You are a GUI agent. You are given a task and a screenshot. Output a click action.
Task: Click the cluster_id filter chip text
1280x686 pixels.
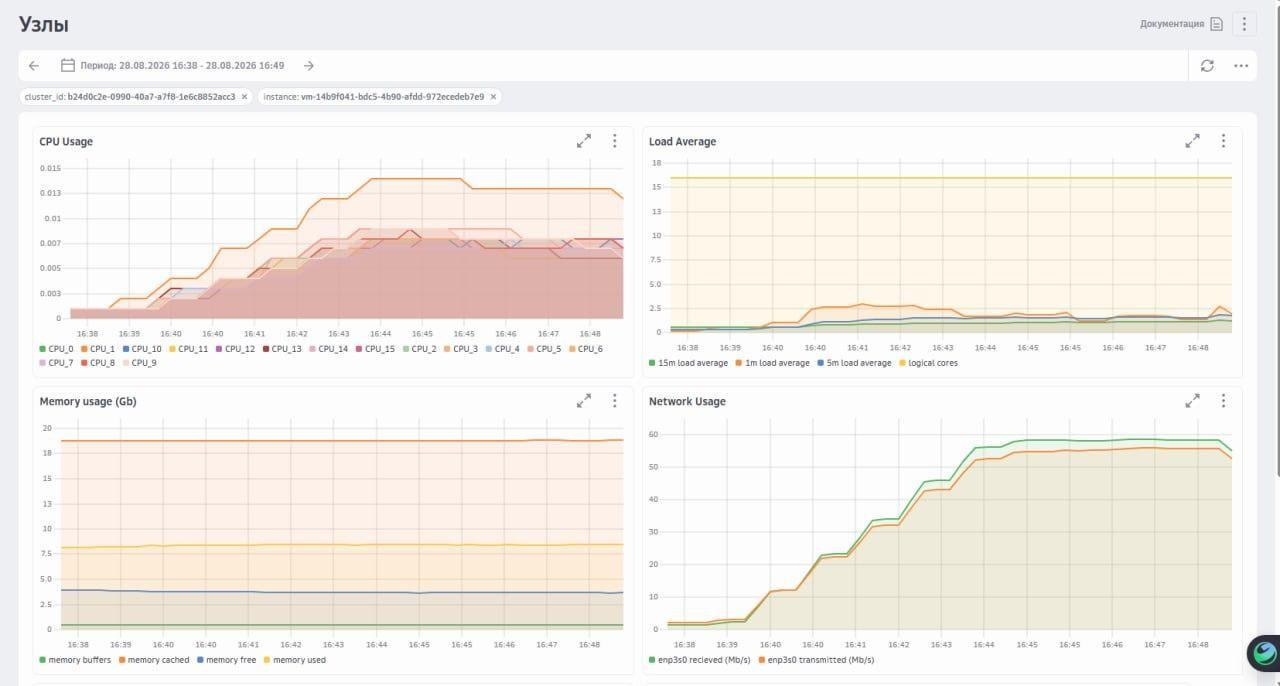coord(130,97)
